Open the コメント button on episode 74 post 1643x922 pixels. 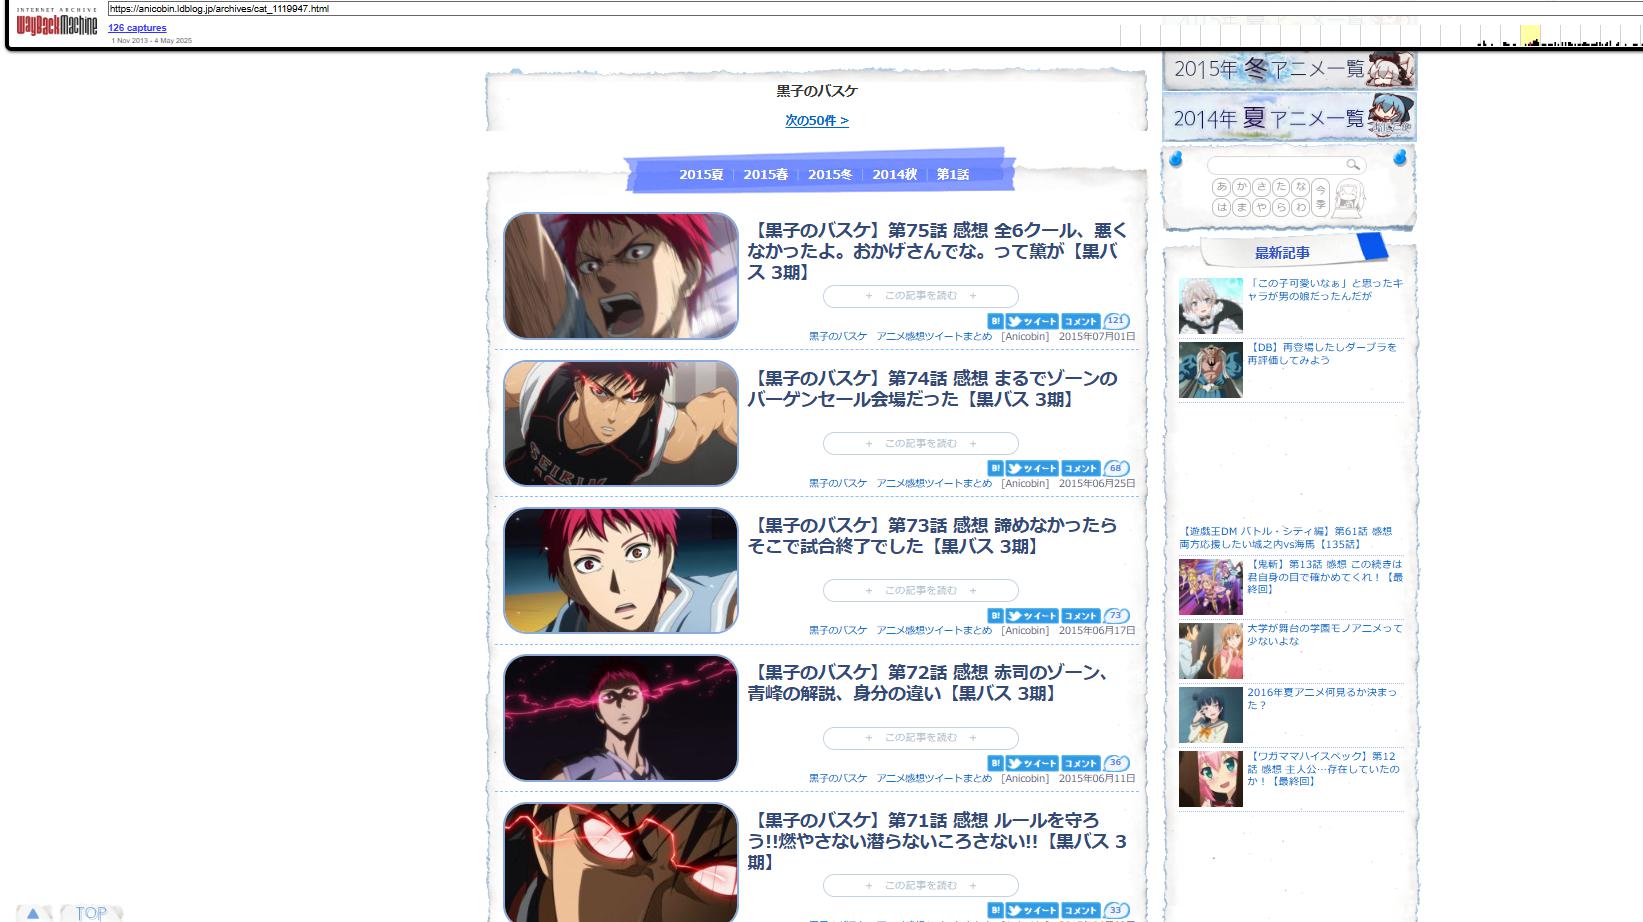(x=1080, y=468)
